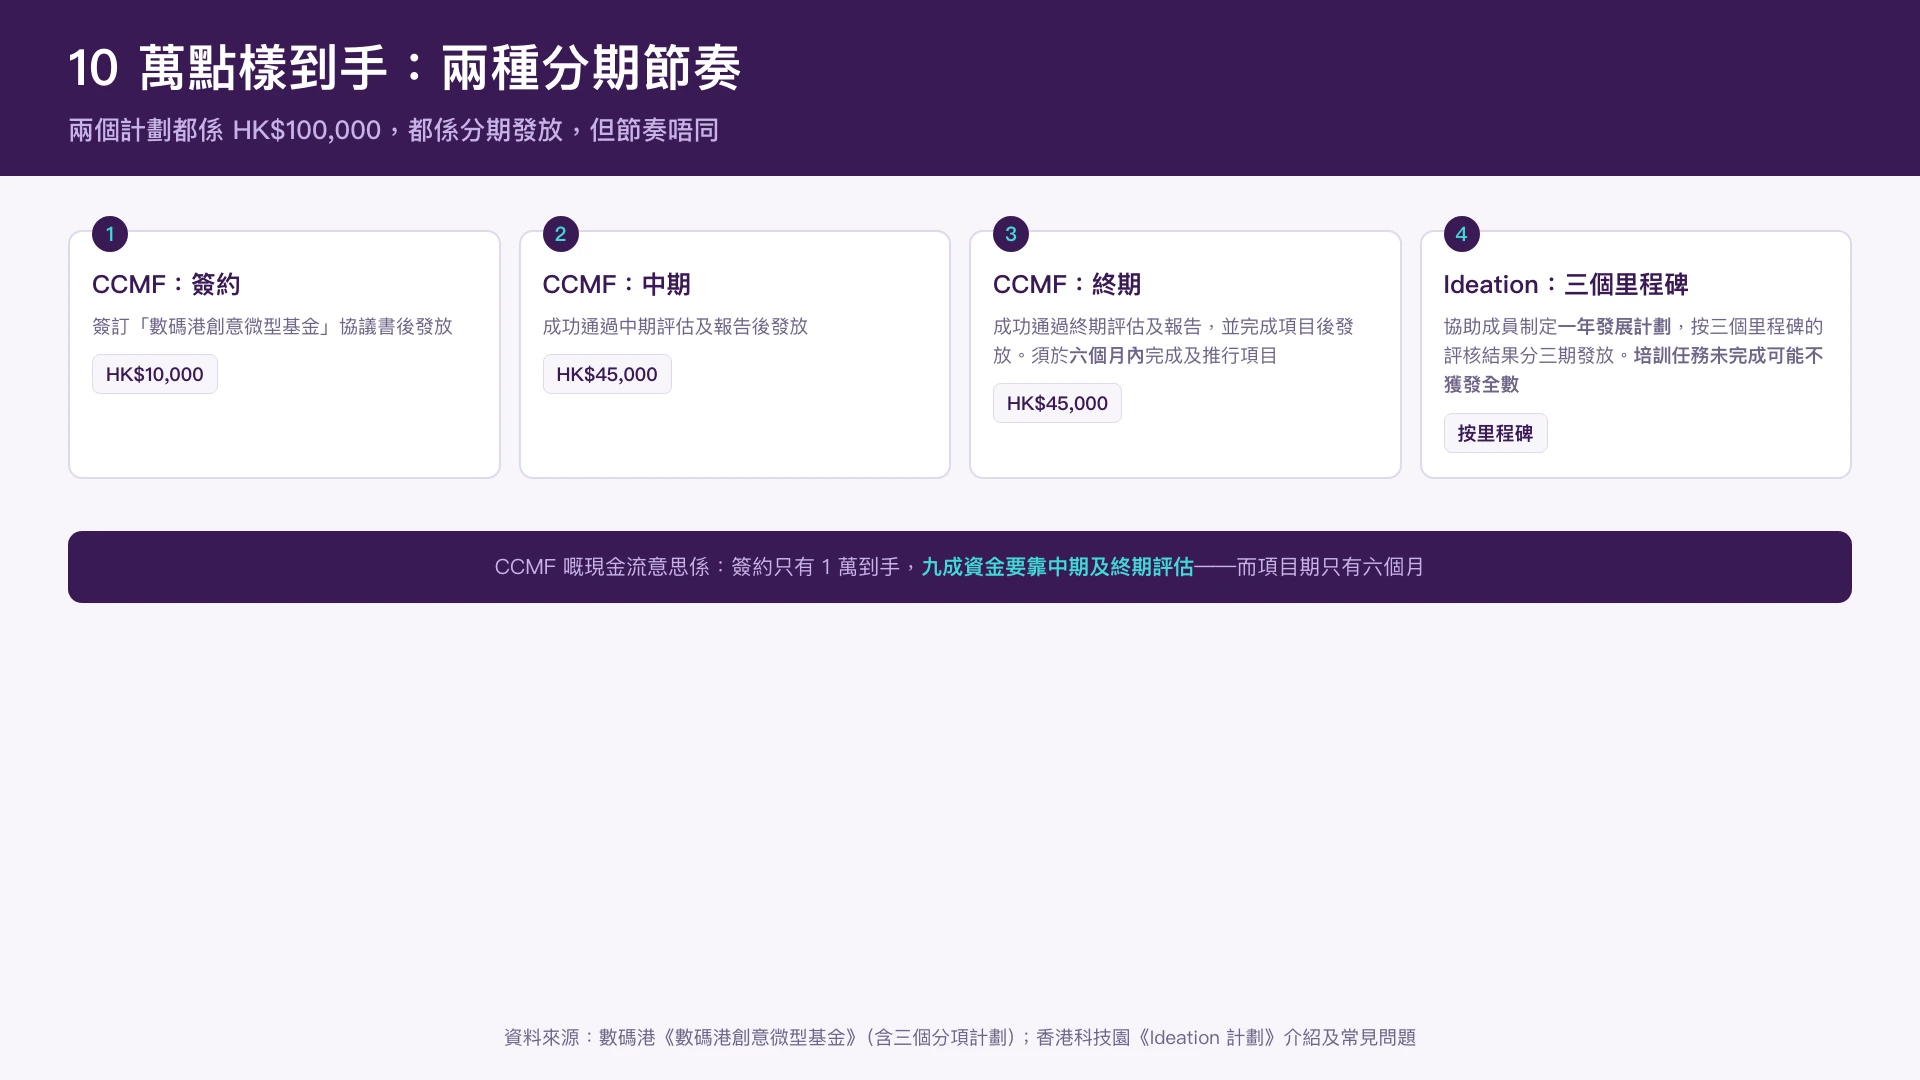
Task: Click the slide title 10 萬點樣到手：兩種分期節奏
Action: (x=404, y=68)
